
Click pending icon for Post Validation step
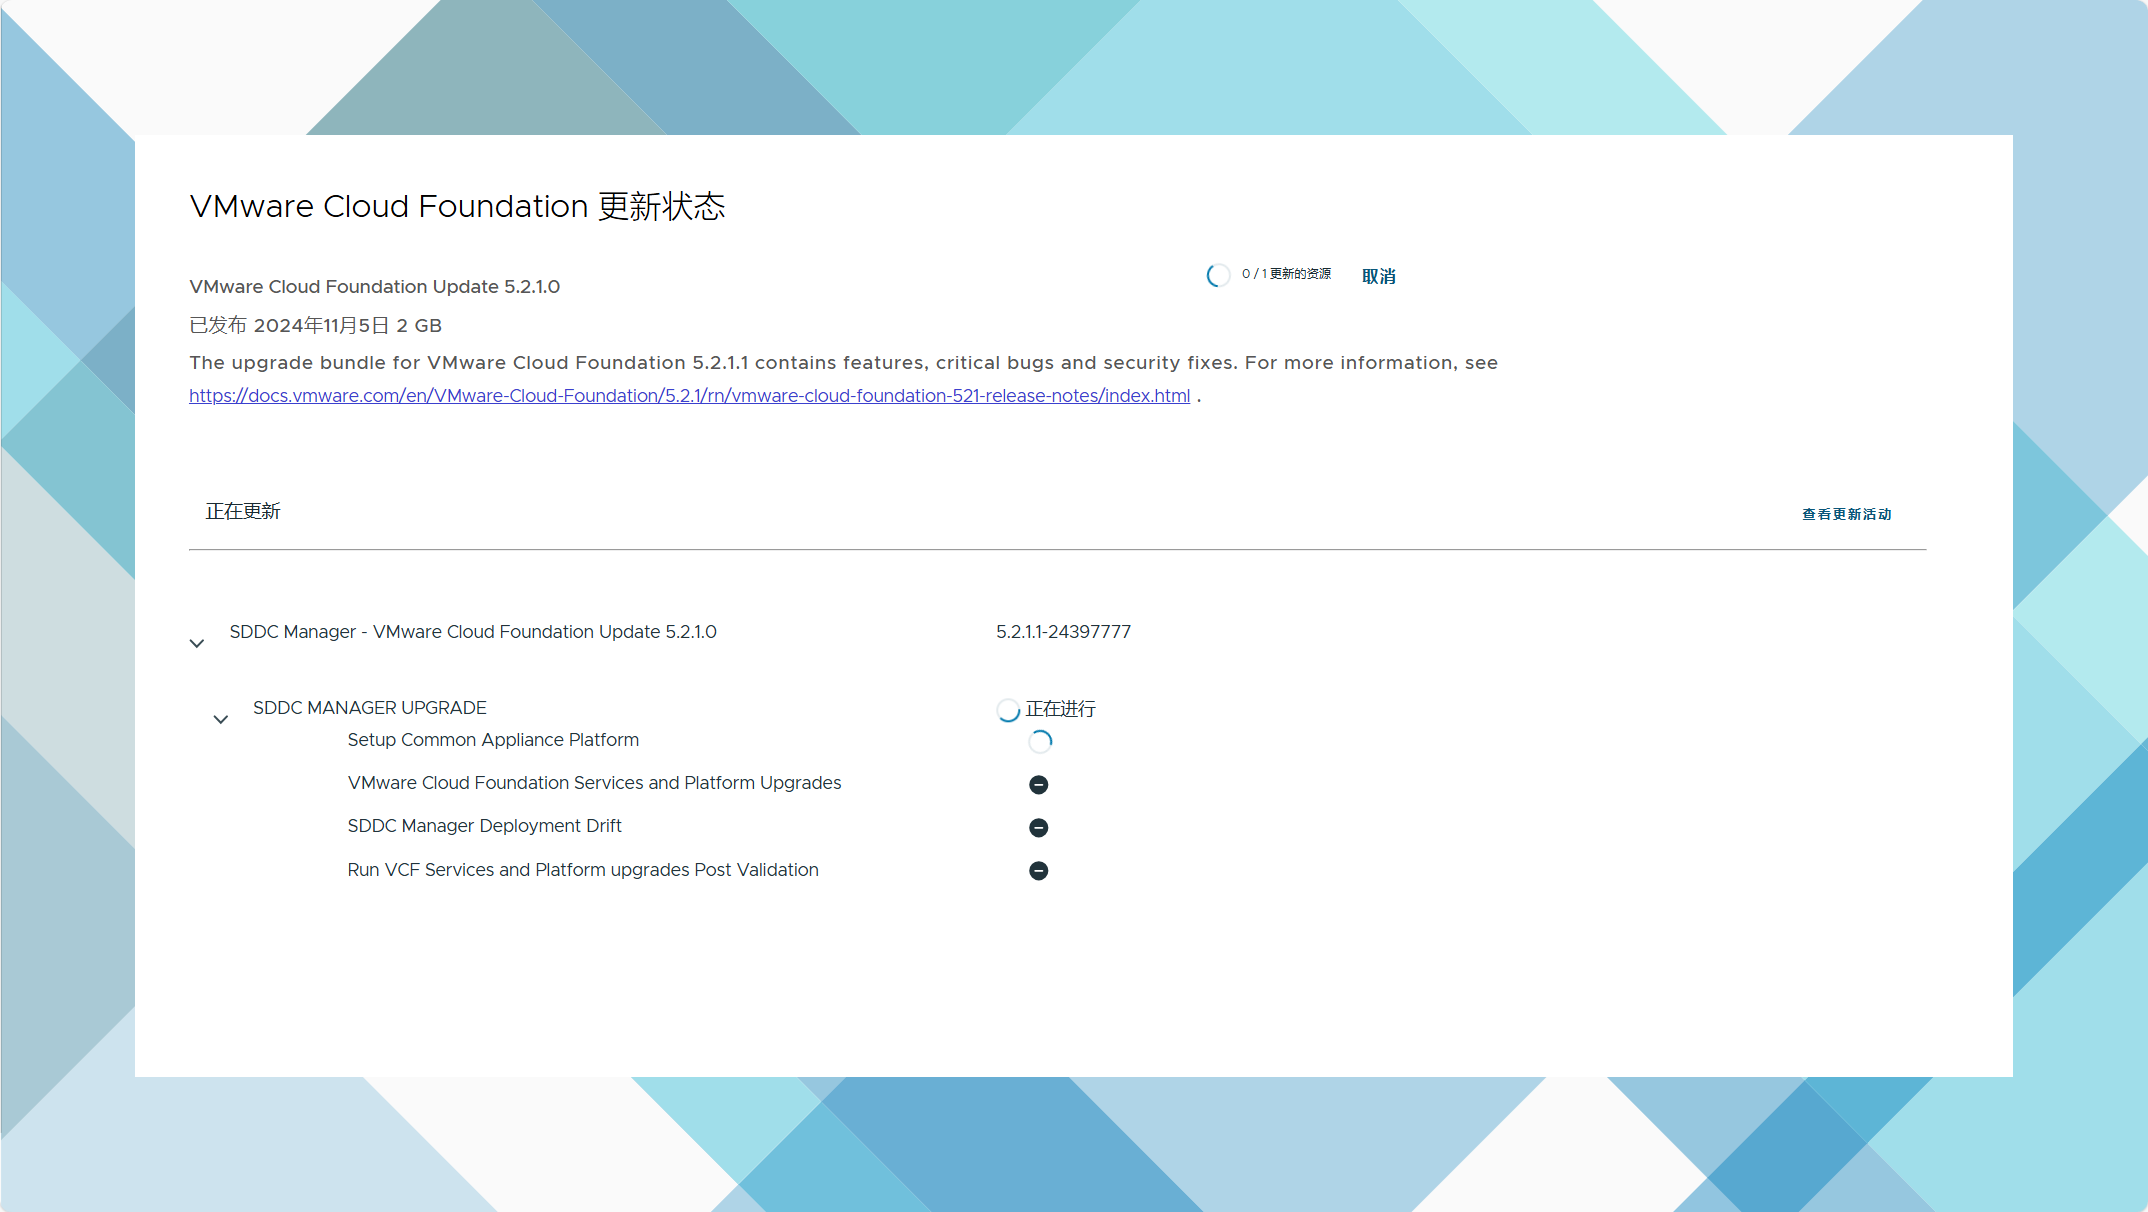click(x=1038, y=871)
